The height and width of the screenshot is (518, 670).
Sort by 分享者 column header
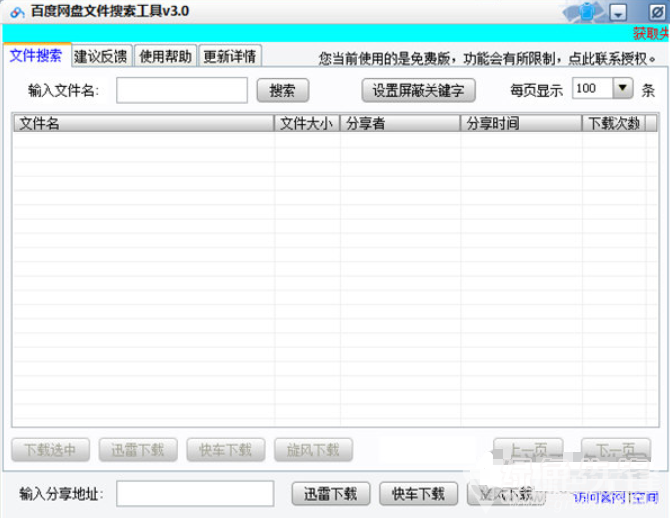point(400,124)
